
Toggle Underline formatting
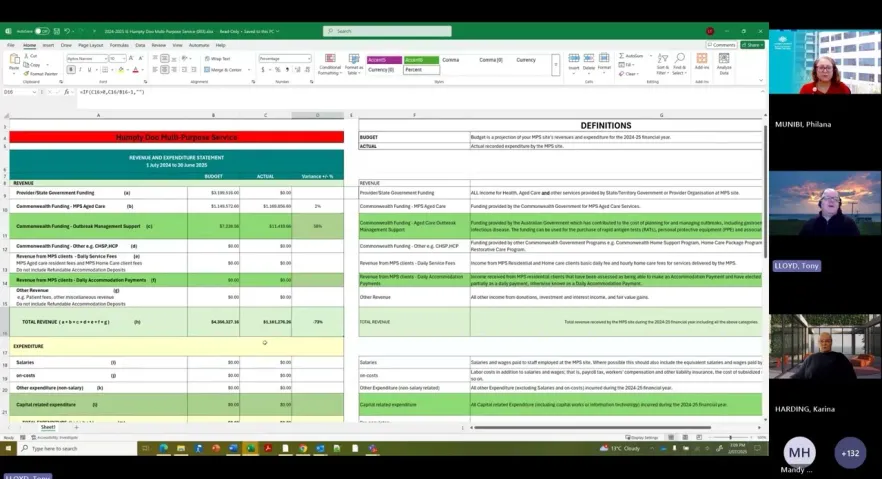(89, 70)
